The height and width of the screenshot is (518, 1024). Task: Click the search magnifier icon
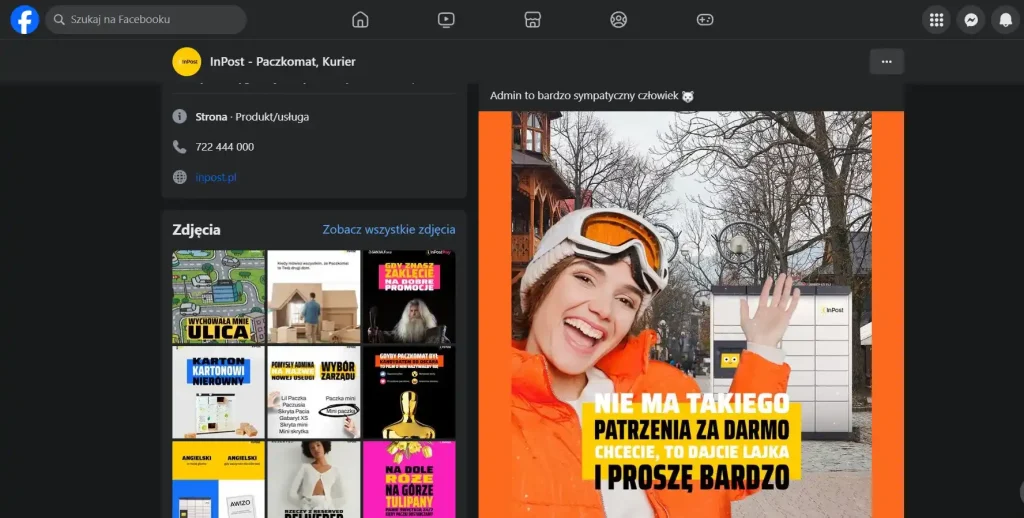tap(59, 20)
